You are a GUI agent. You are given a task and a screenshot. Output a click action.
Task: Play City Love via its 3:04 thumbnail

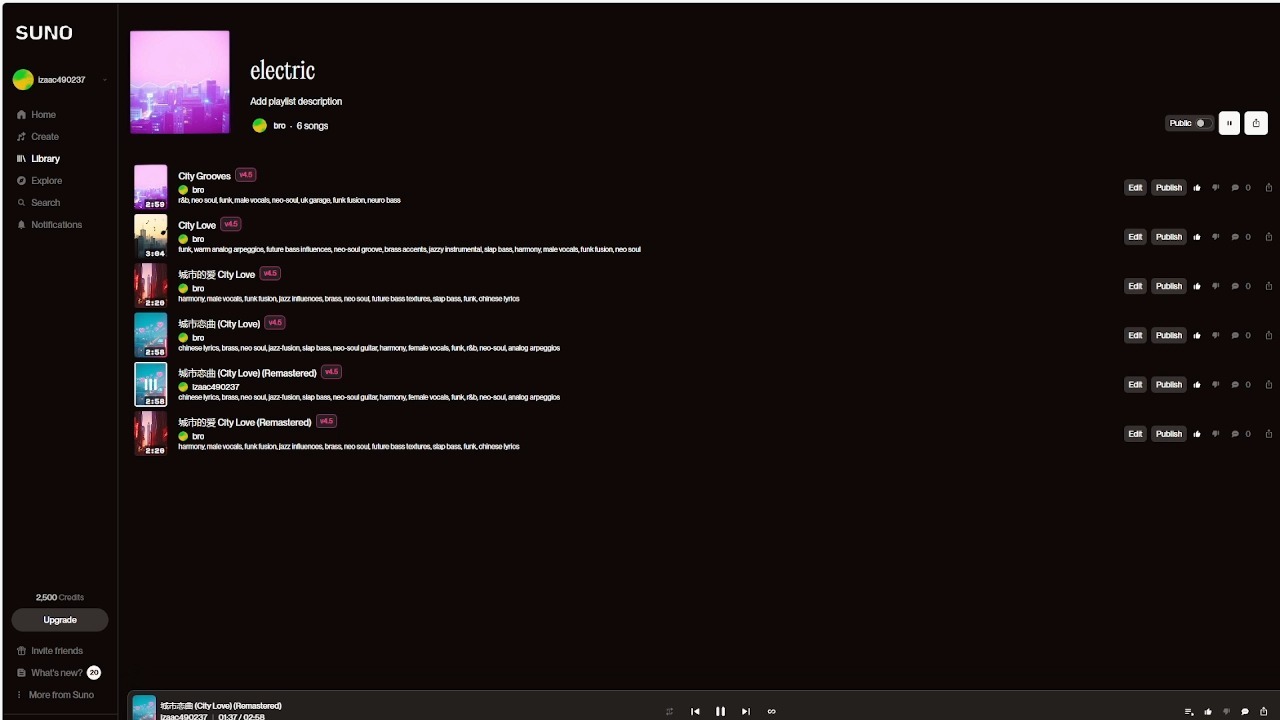151,236
